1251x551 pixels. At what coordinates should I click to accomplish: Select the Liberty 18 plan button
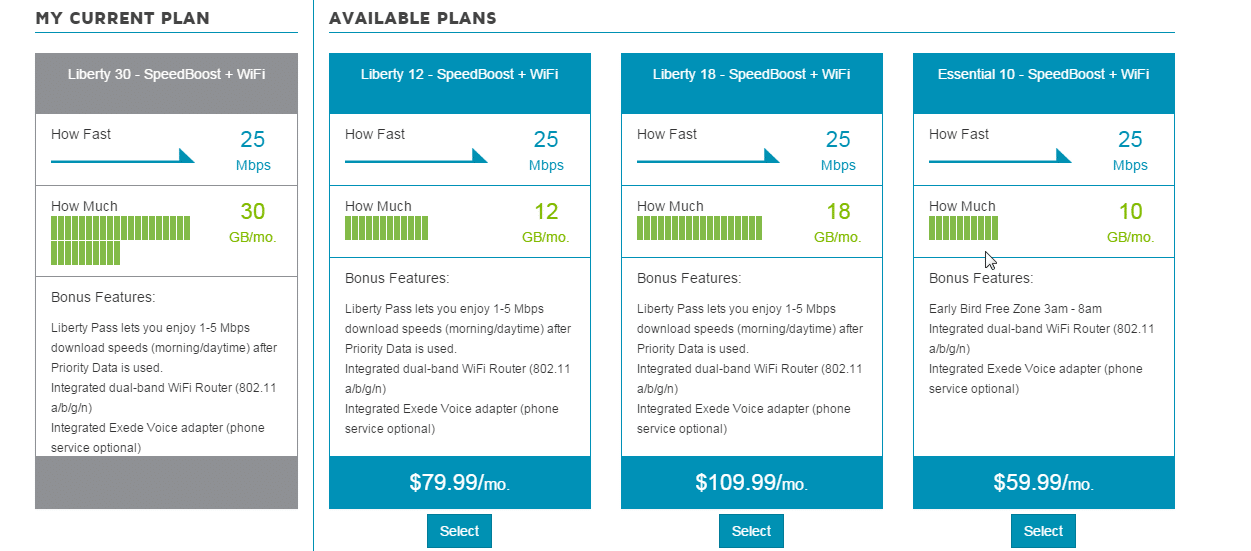[x=751, y=531]
